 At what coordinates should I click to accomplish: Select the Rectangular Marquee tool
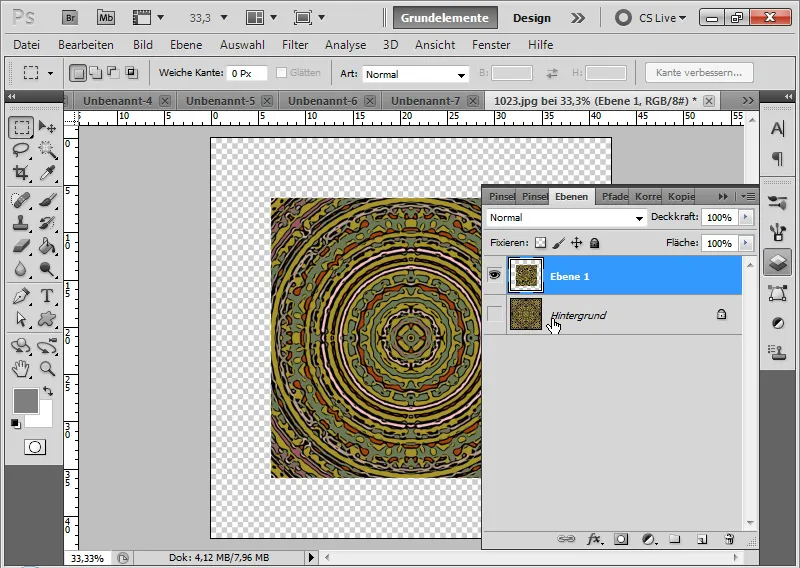point(21,127)
